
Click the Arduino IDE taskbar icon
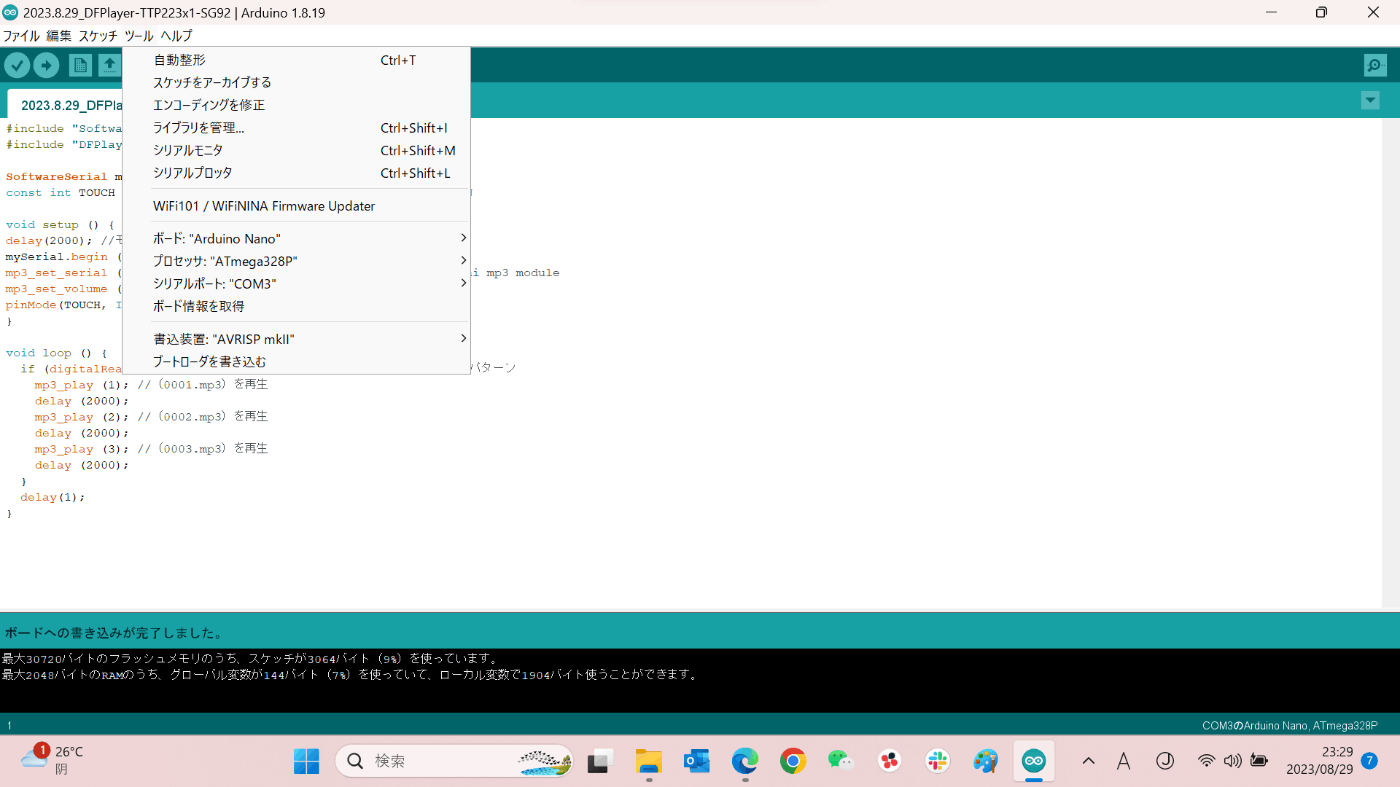1033,761
